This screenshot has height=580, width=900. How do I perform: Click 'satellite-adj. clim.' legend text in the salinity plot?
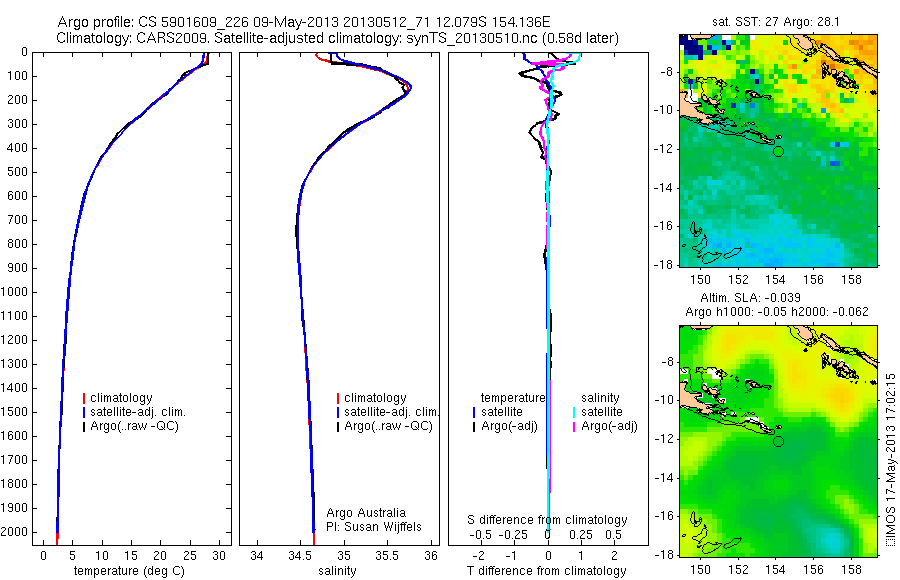click(391, 412)
